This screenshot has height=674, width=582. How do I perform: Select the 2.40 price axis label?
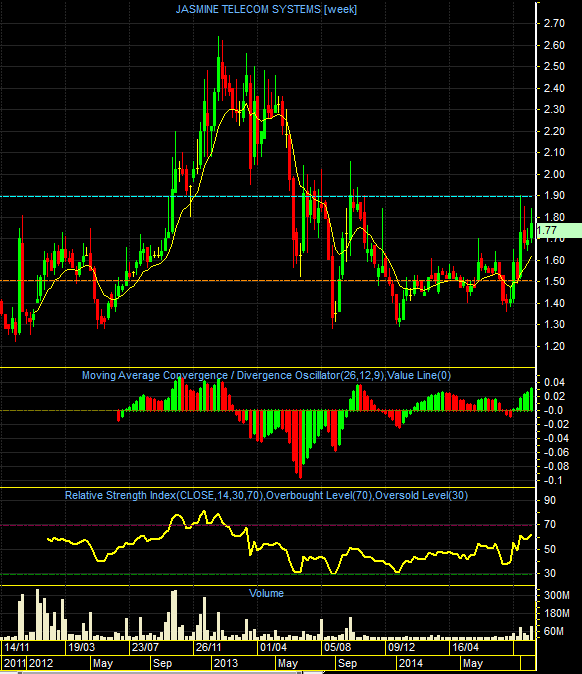554,88
